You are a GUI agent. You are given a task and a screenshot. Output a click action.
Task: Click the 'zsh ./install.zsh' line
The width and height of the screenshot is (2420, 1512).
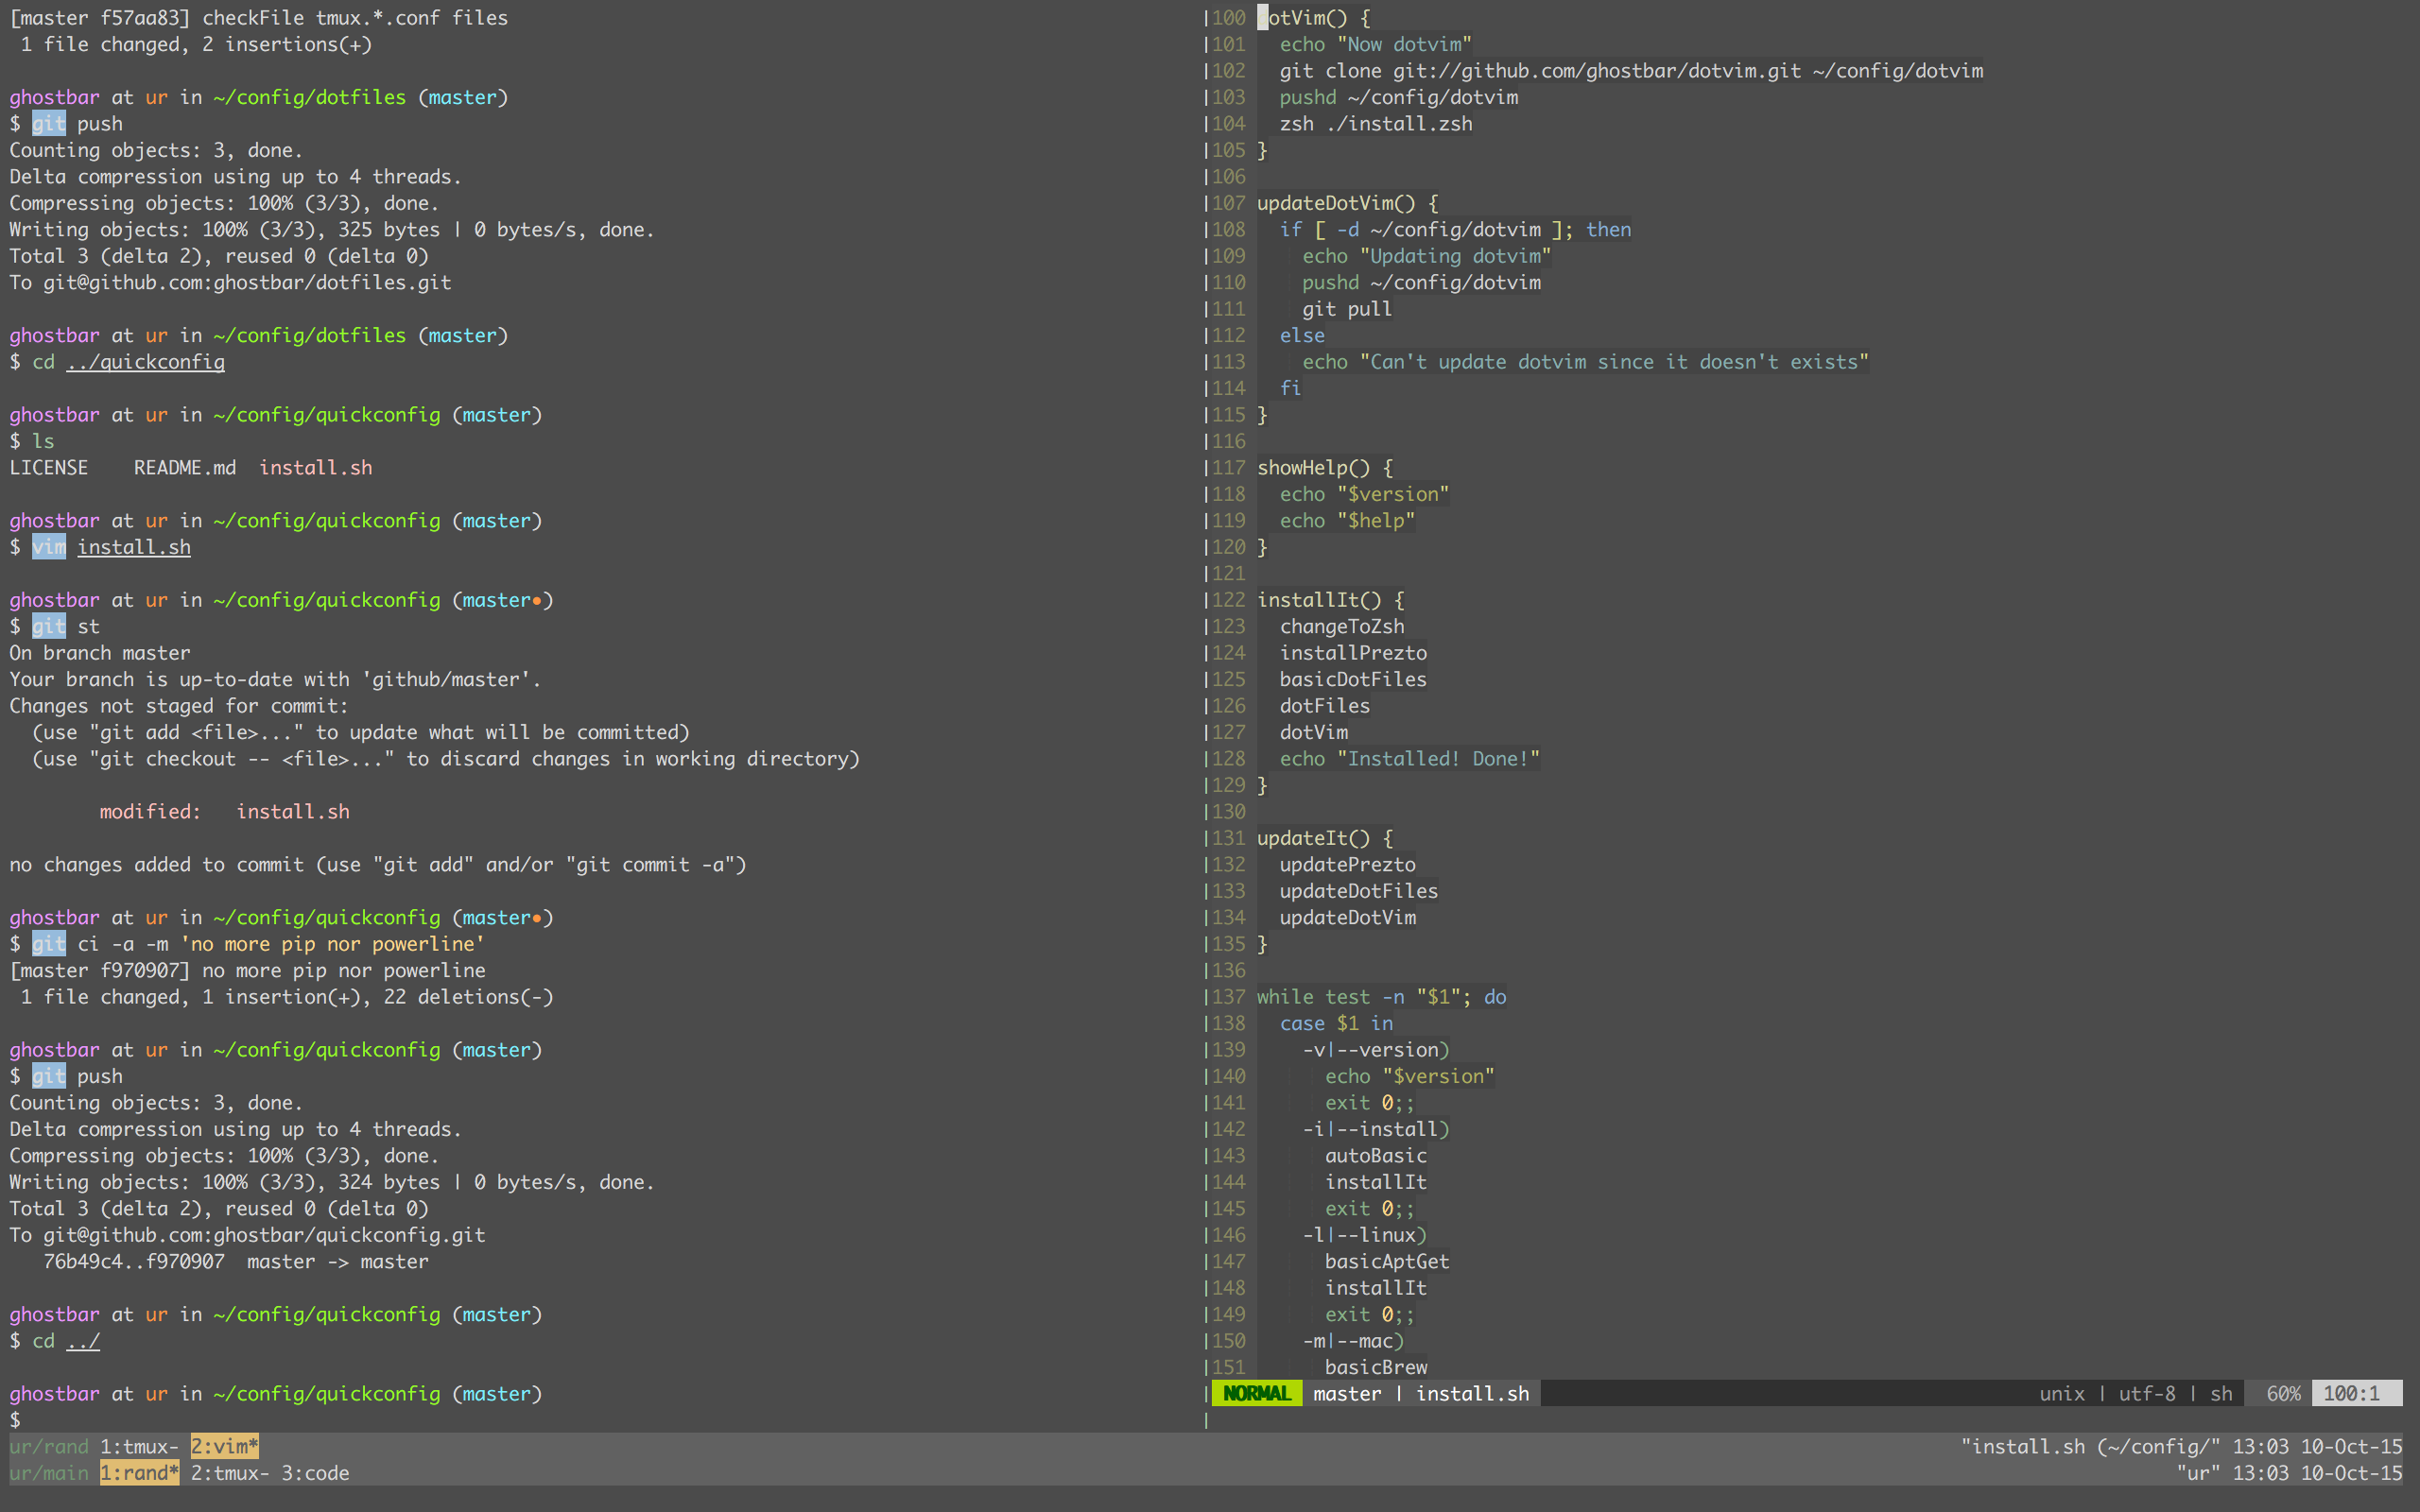click(x=1376, y=124)
